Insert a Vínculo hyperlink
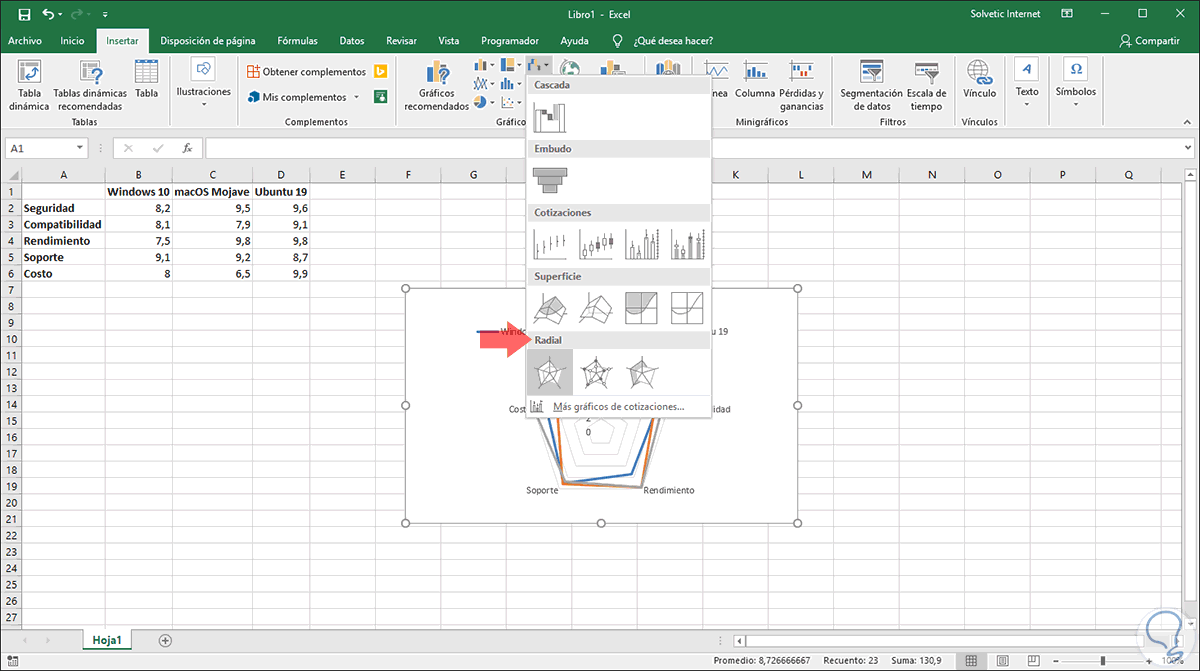This screenshot has width=1200, height=671. tap(979, 80)
